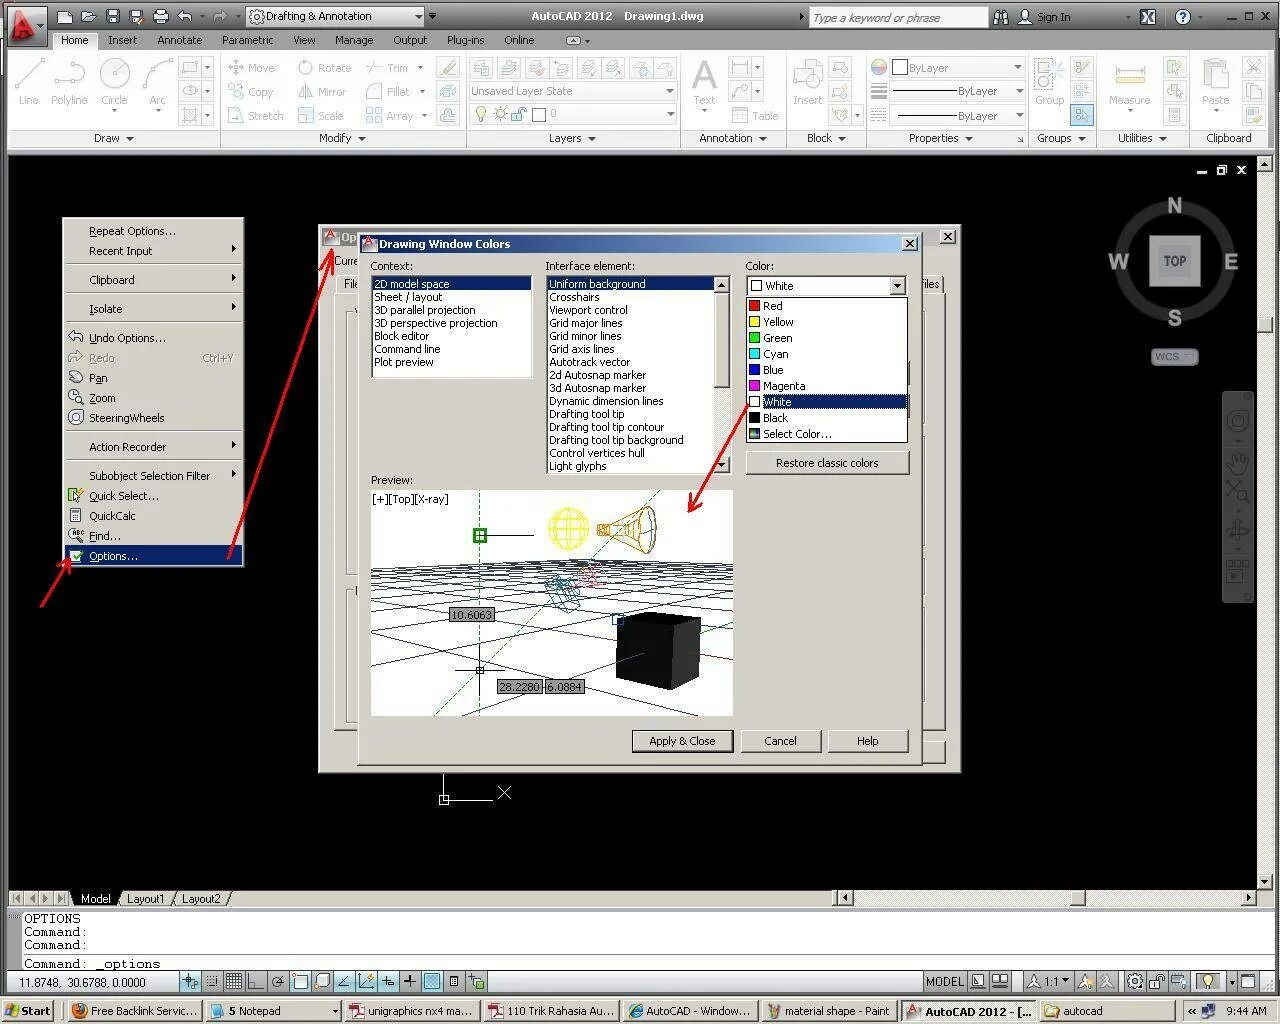The height and width of the screenshot is (1024, 1280).
Task: Click the Insert block tool
Action: coord(807,81)
